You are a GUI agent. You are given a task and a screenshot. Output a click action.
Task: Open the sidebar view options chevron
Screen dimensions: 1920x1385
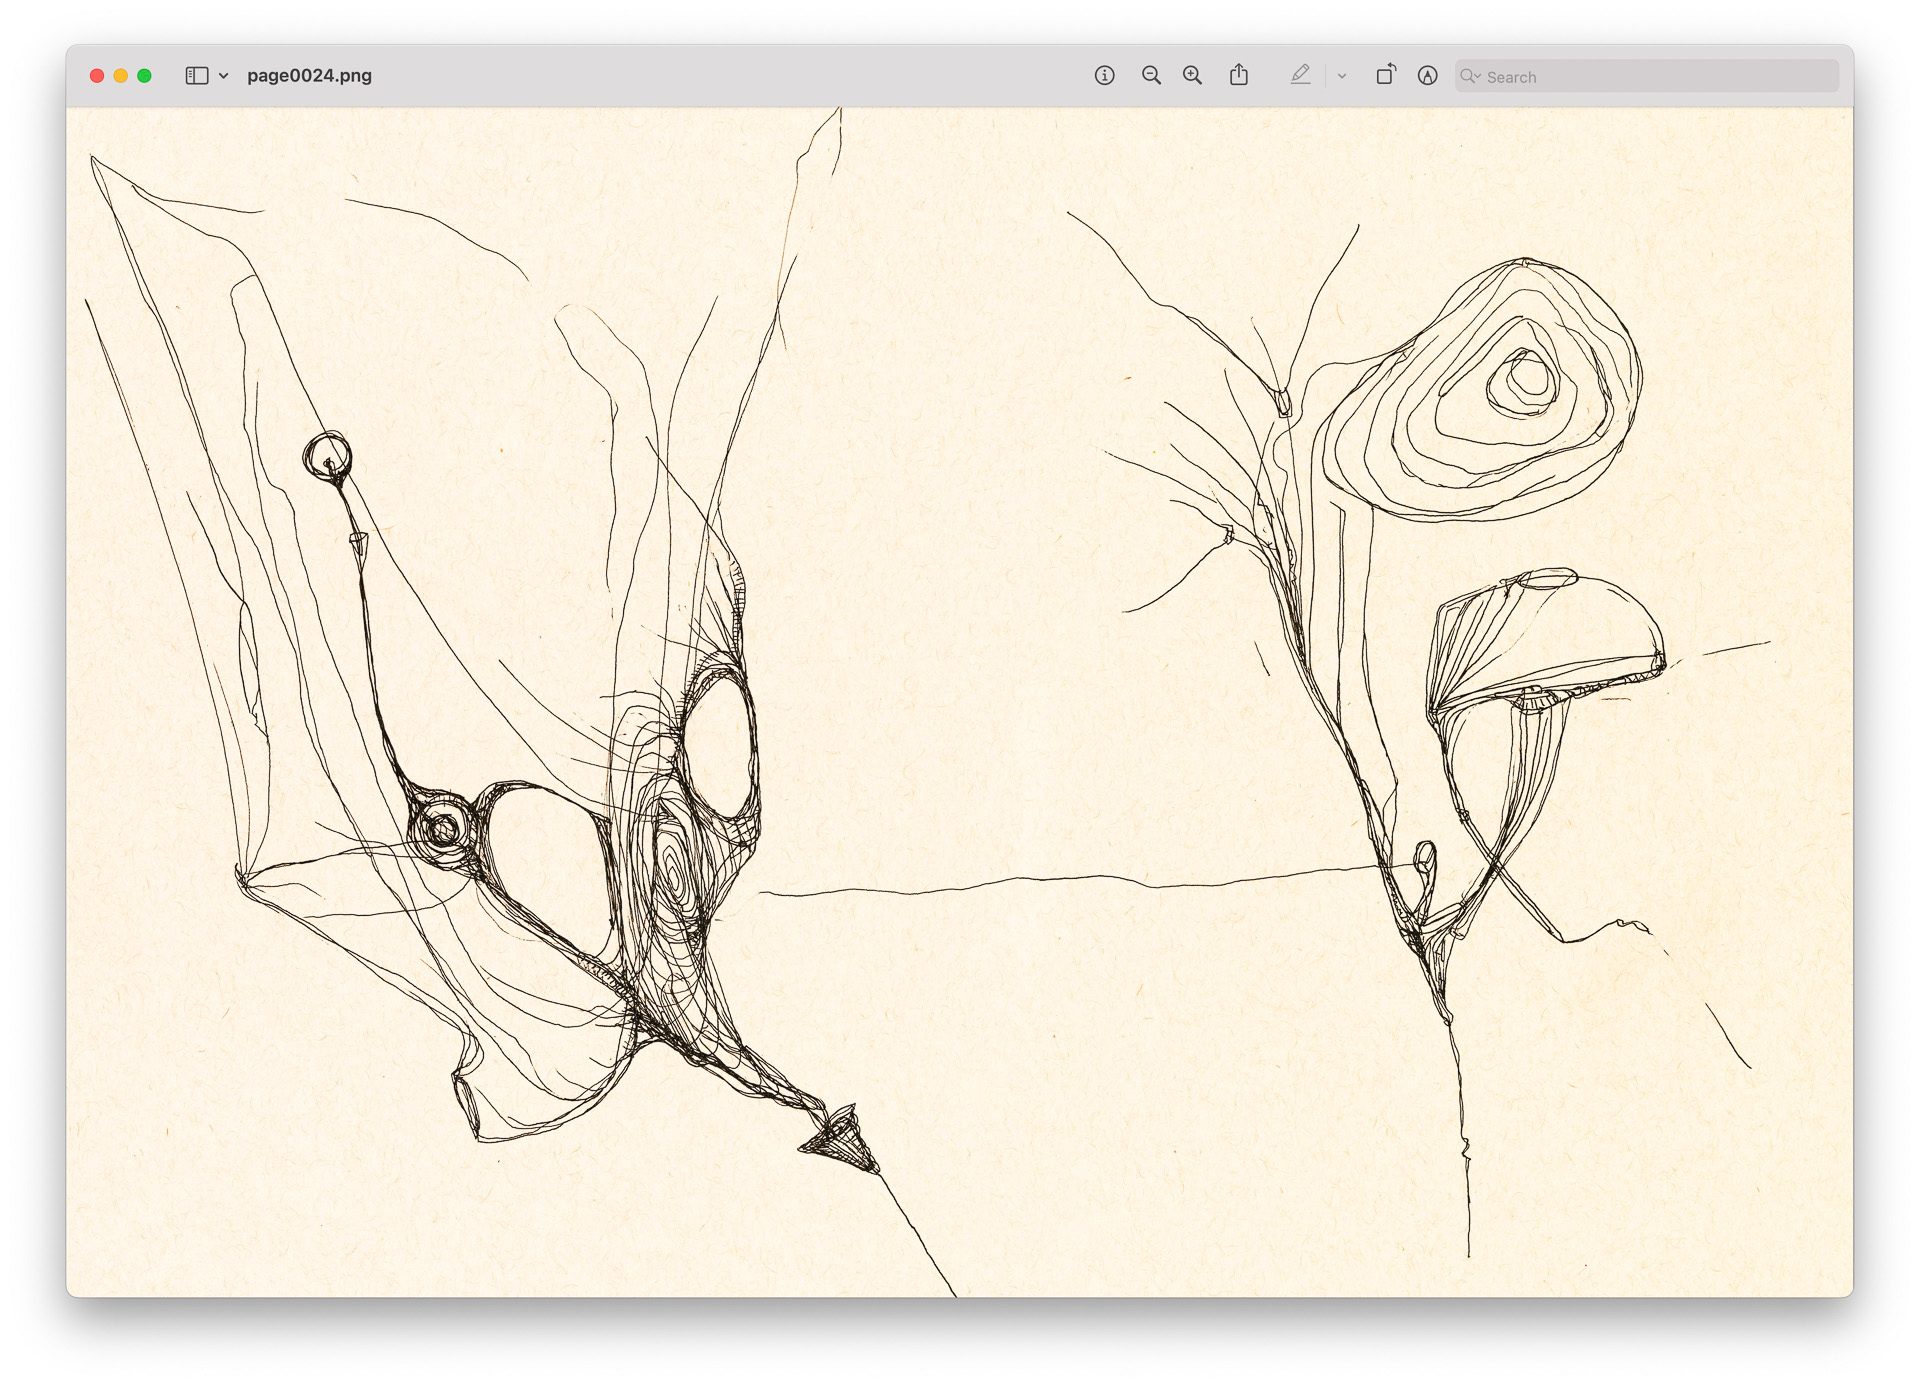[220, 74]
